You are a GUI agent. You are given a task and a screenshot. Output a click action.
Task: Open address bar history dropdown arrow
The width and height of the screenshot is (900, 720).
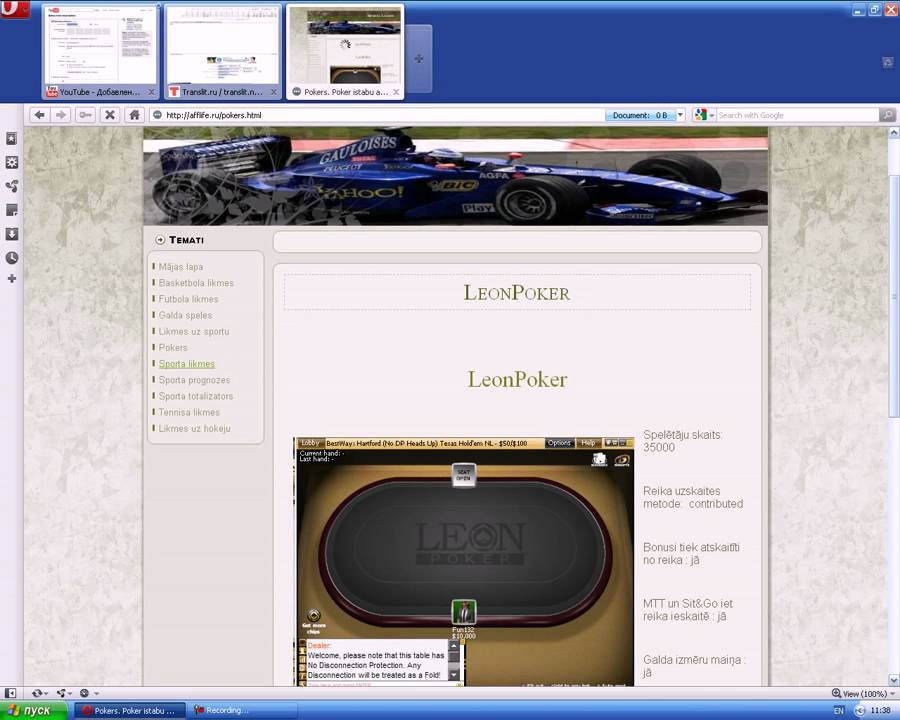pos(680,115)
